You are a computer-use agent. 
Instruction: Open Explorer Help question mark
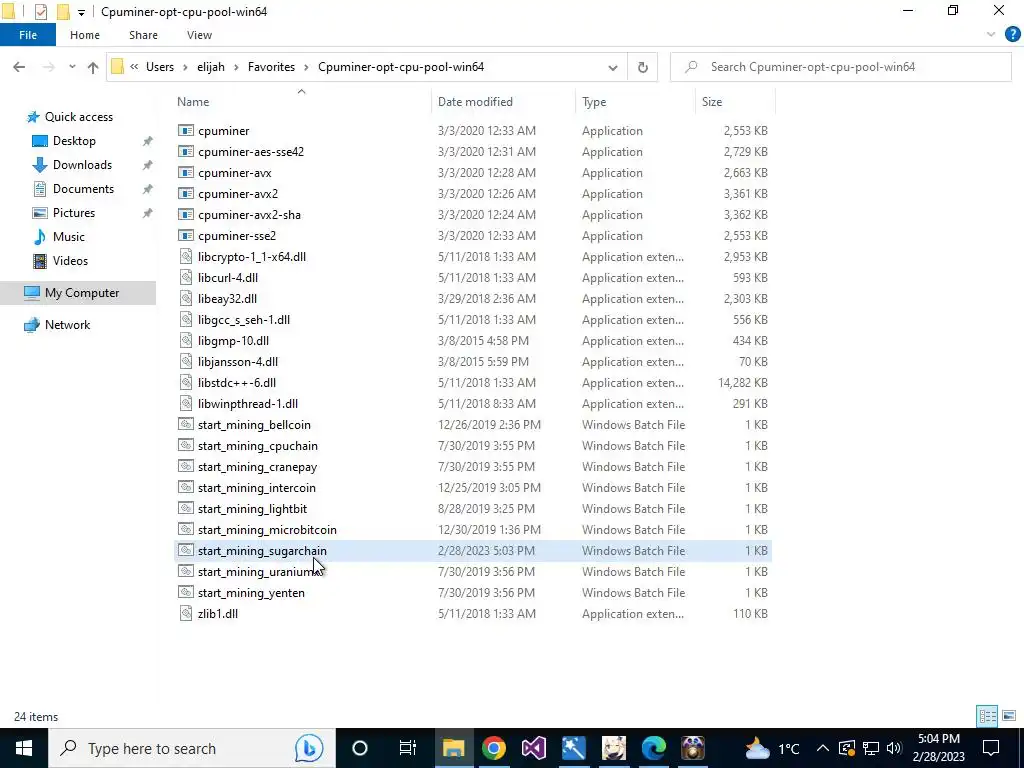[1012, 35]
